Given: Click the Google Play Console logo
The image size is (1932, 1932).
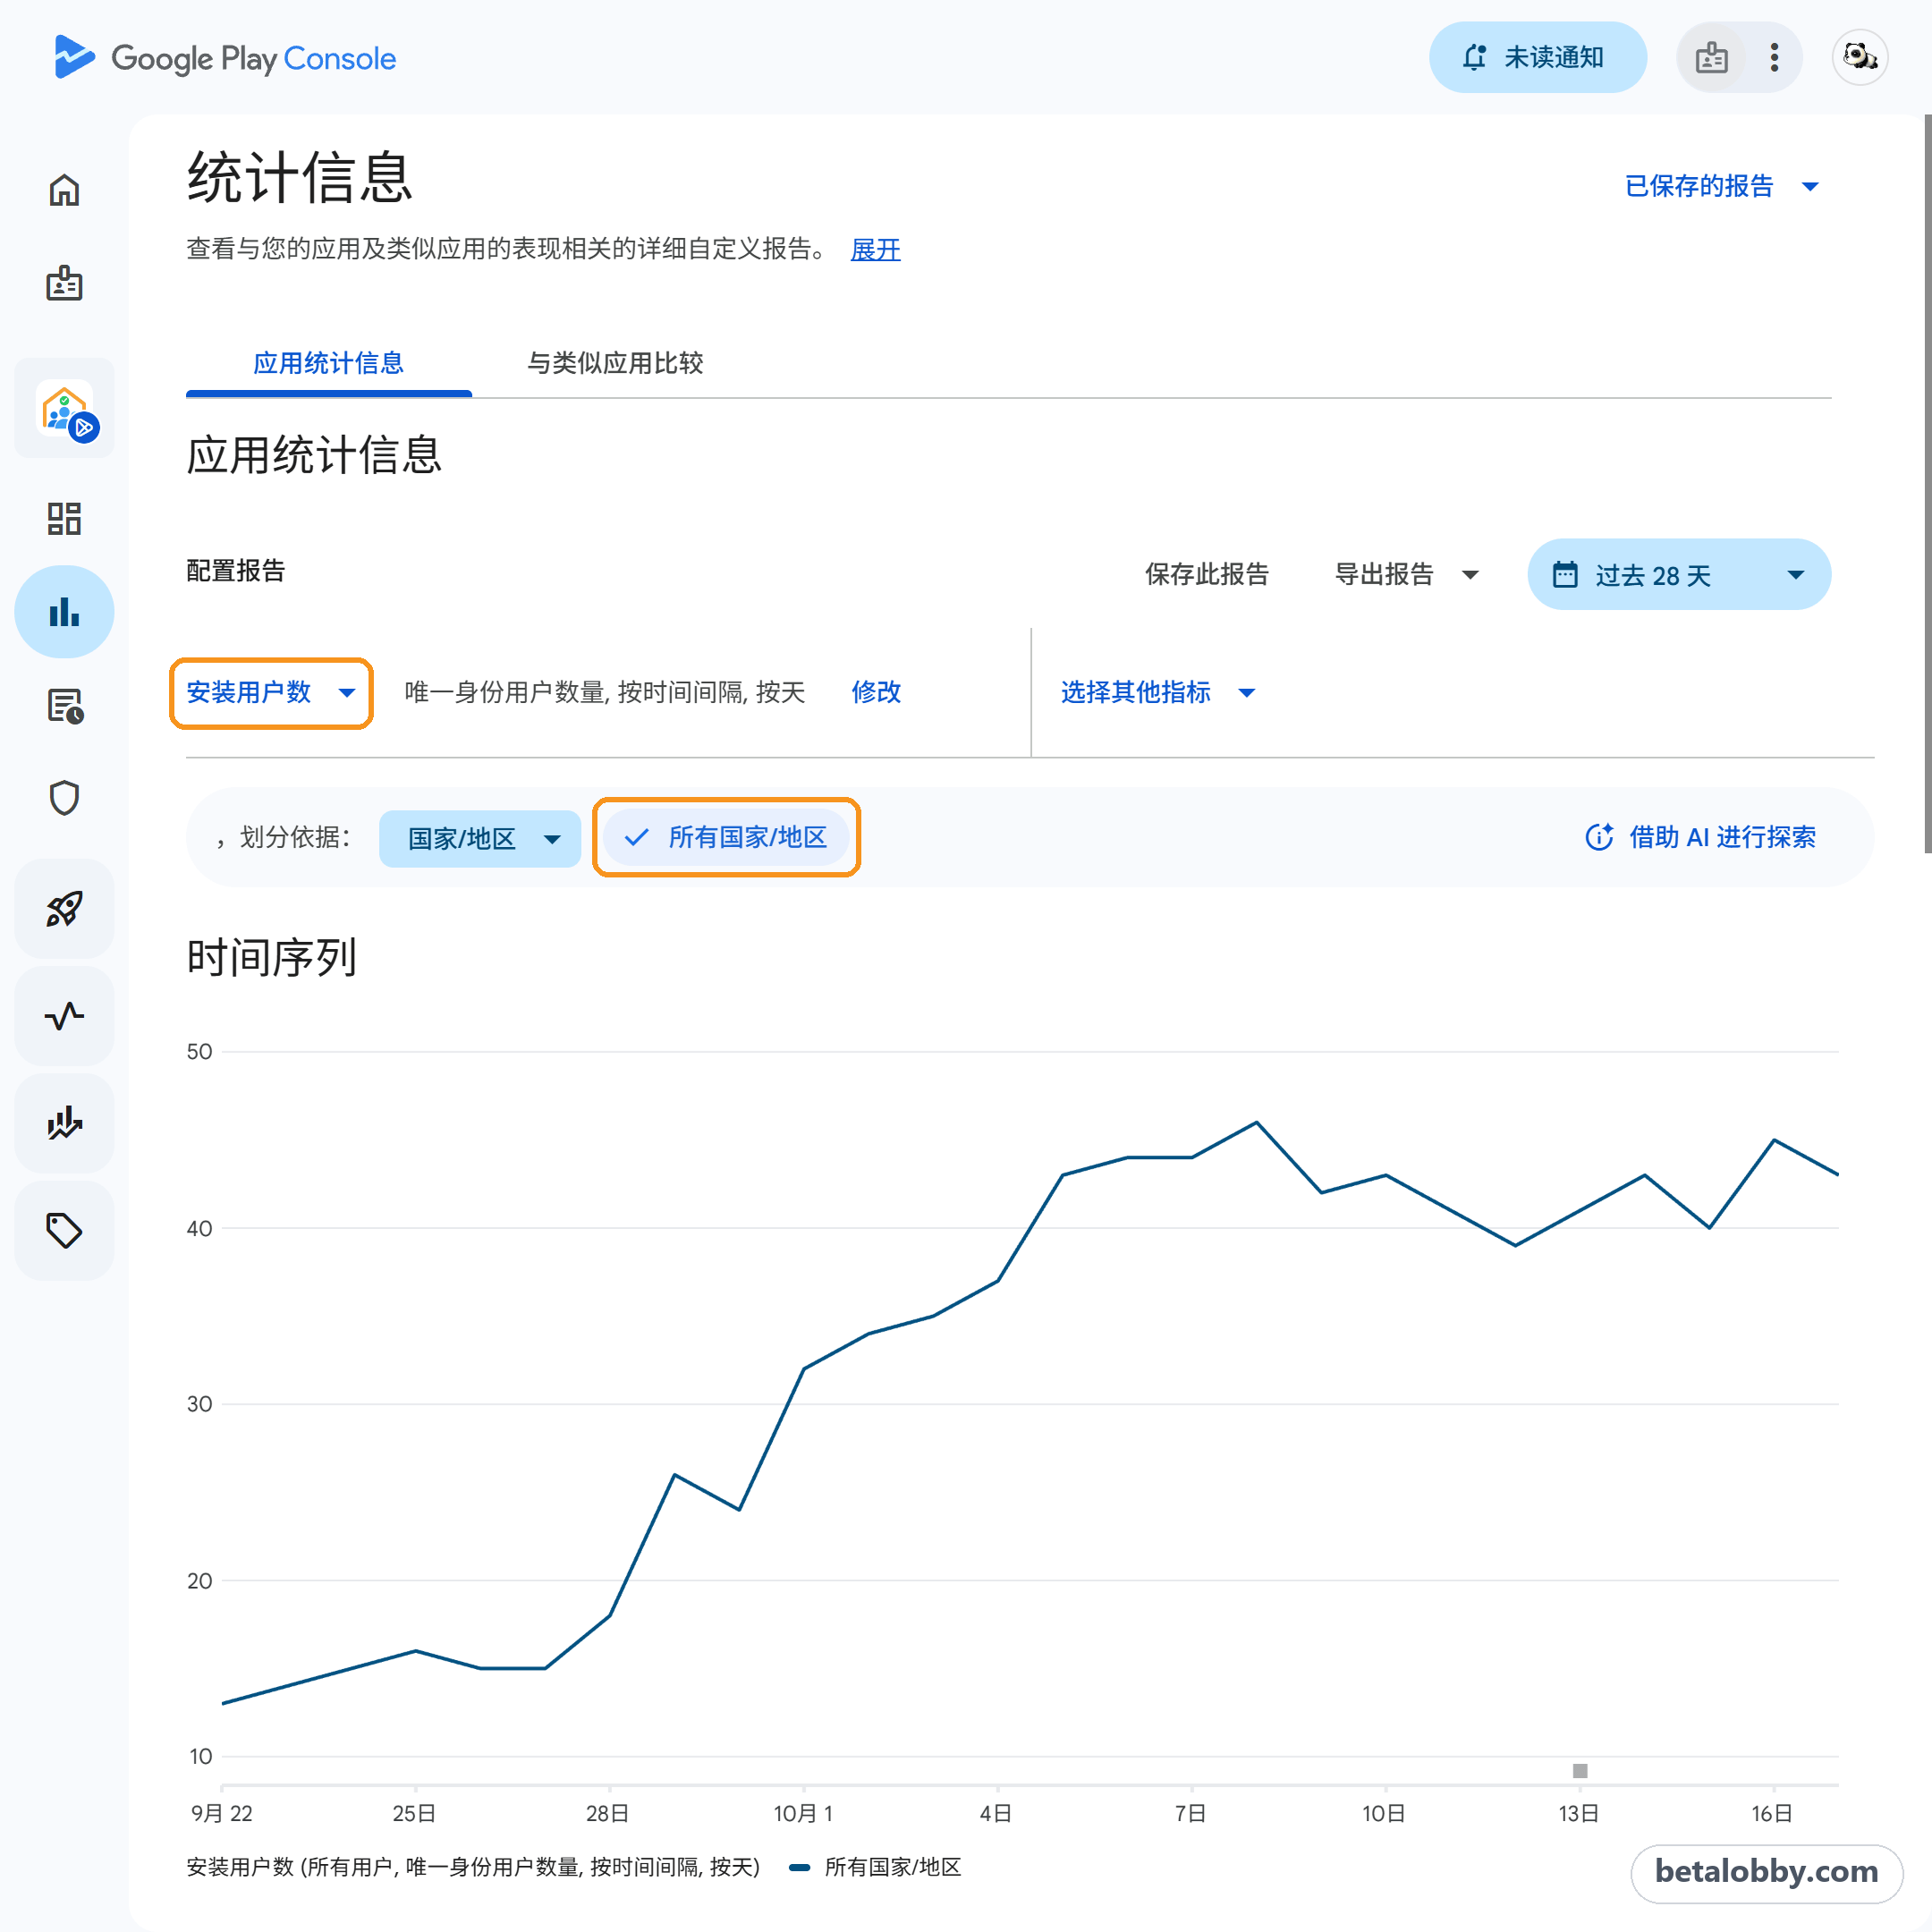Looking at the screenshot, I should pos(225,58).
